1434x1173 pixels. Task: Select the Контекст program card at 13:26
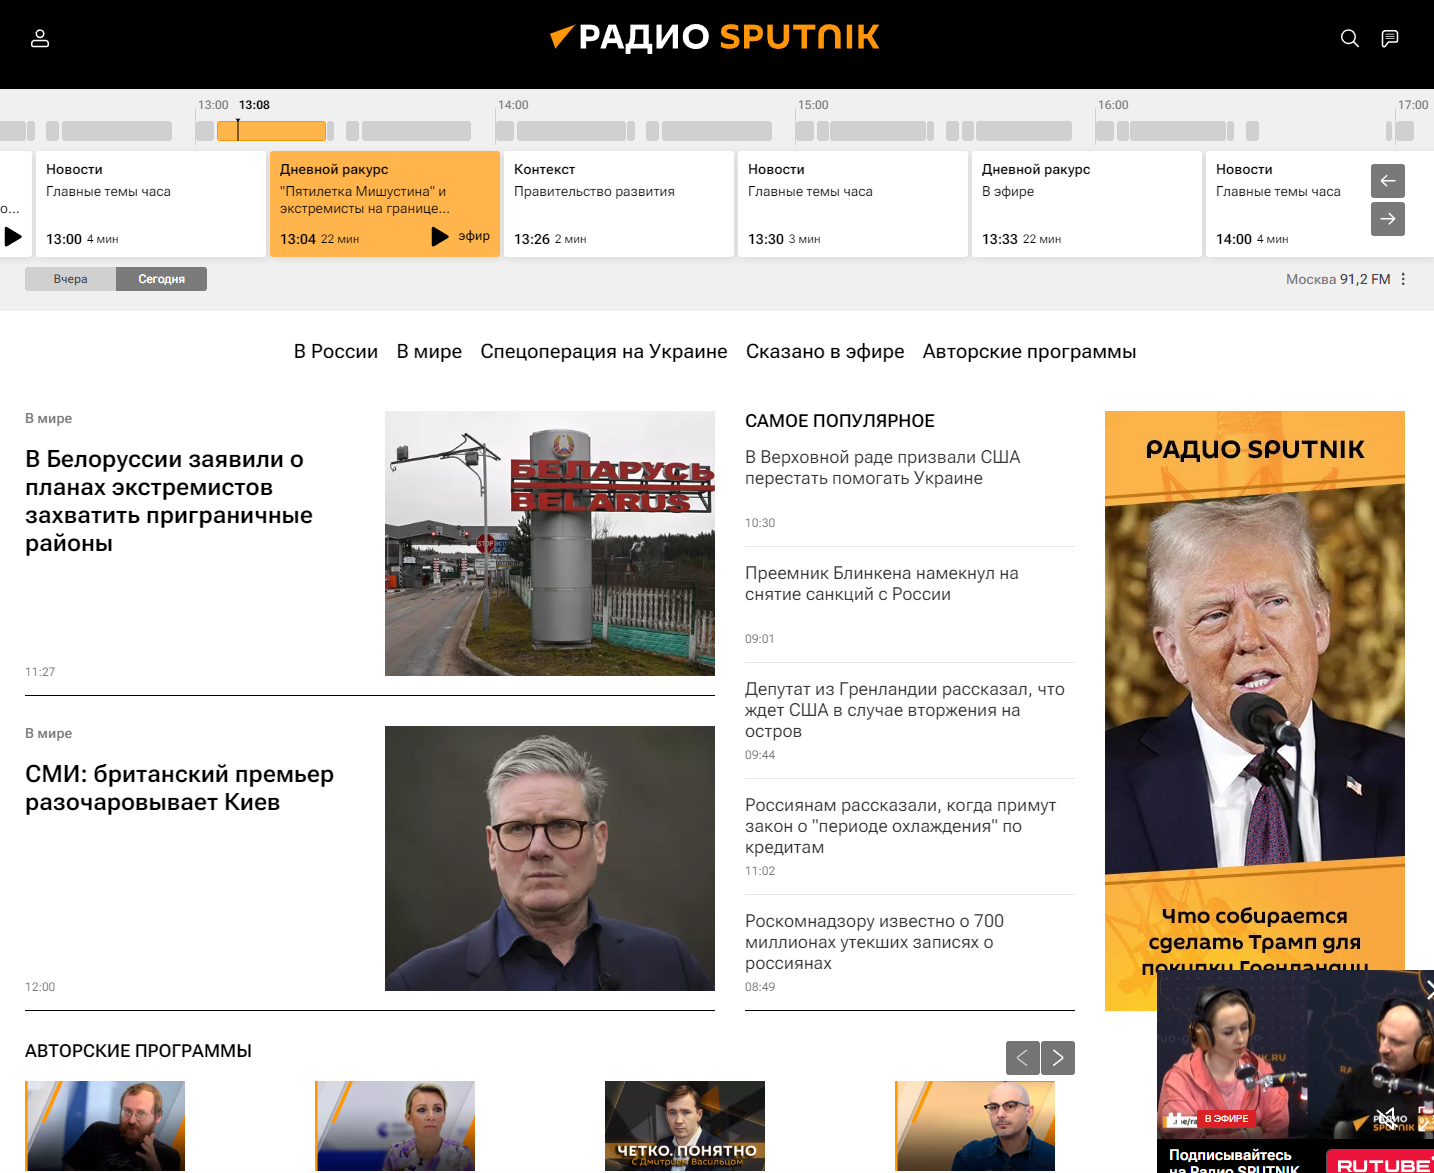click(x=619, y=204)
